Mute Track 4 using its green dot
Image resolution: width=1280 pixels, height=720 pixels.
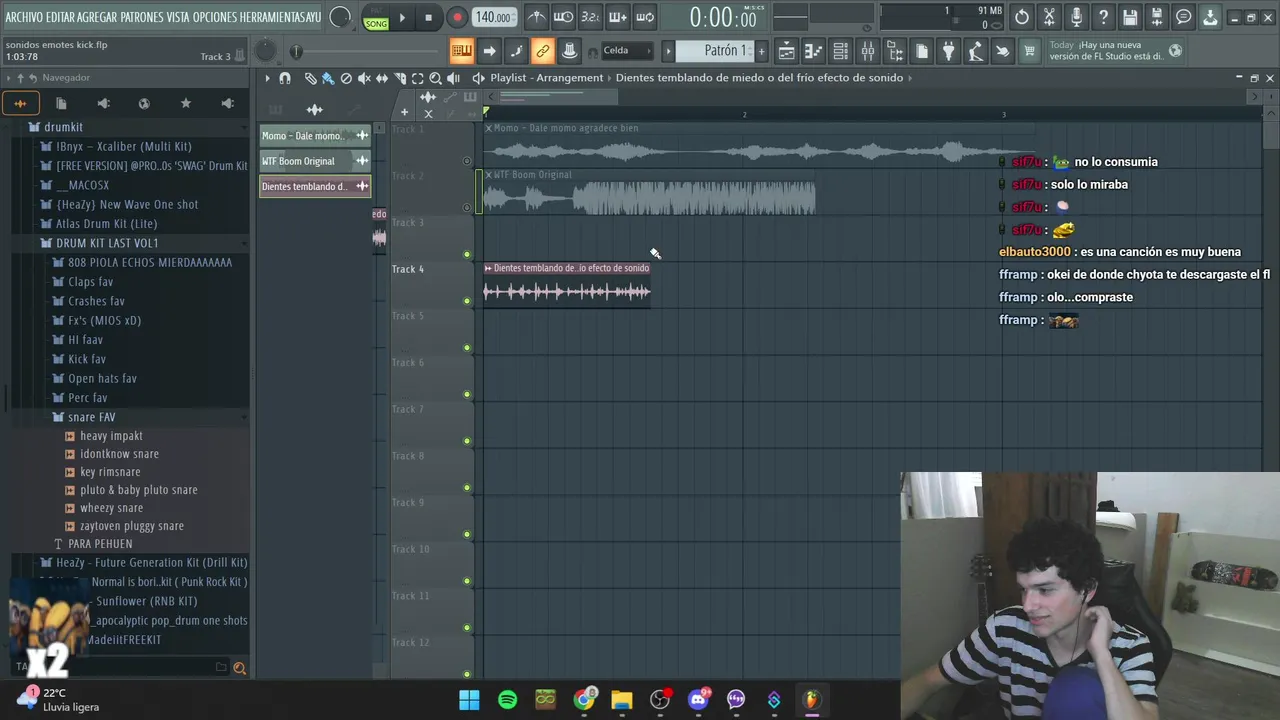[467, 301]
